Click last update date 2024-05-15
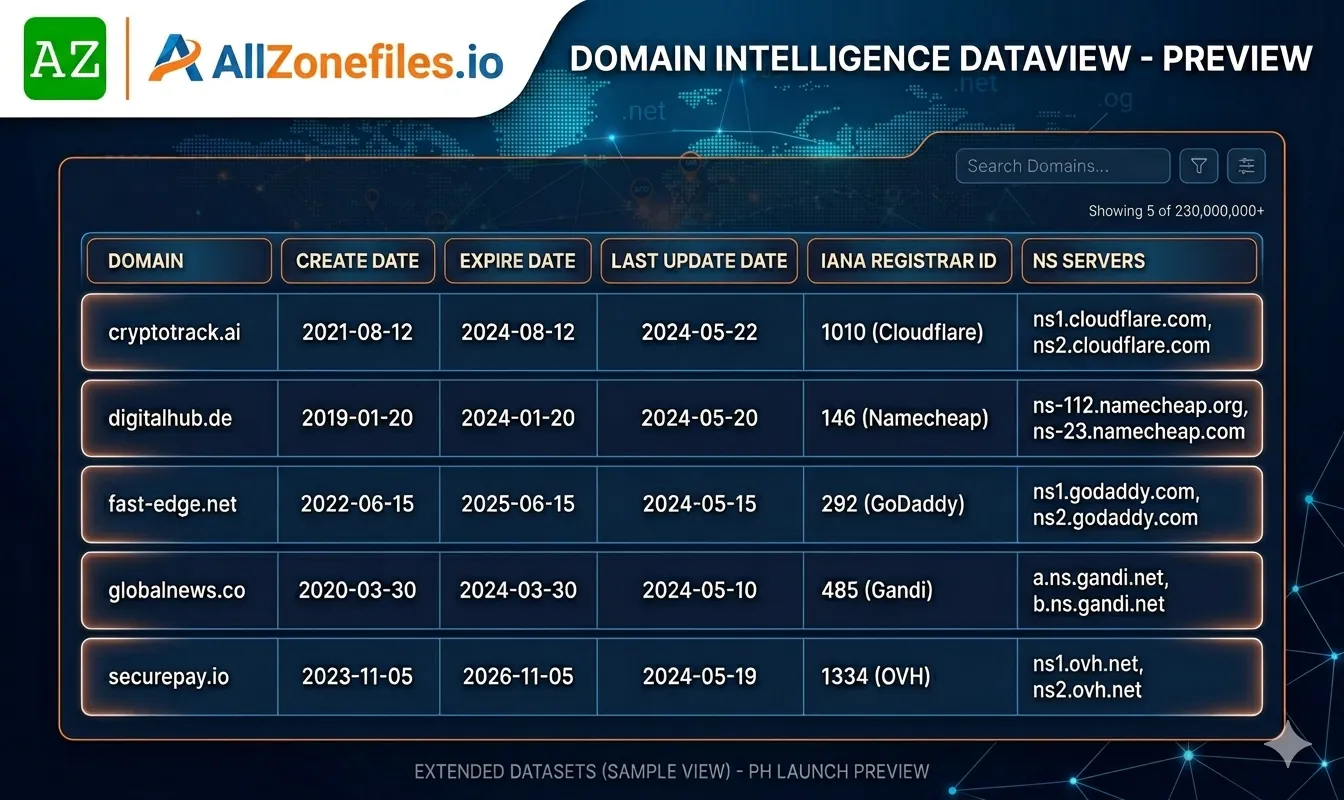 699,504
